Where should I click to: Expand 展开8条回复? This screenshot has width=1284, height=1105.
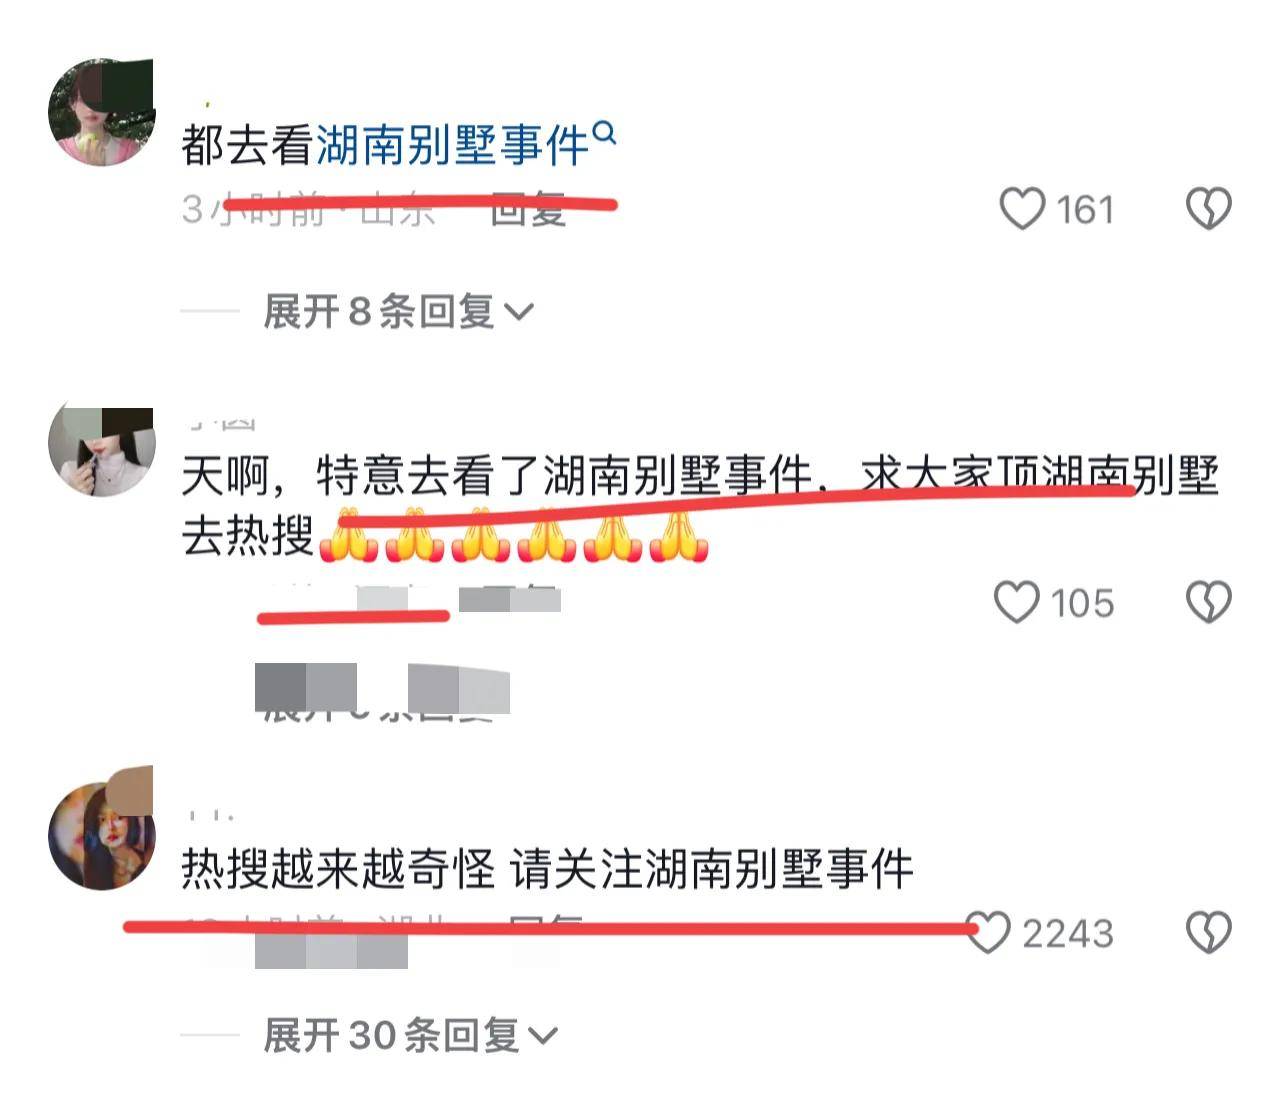398,312
